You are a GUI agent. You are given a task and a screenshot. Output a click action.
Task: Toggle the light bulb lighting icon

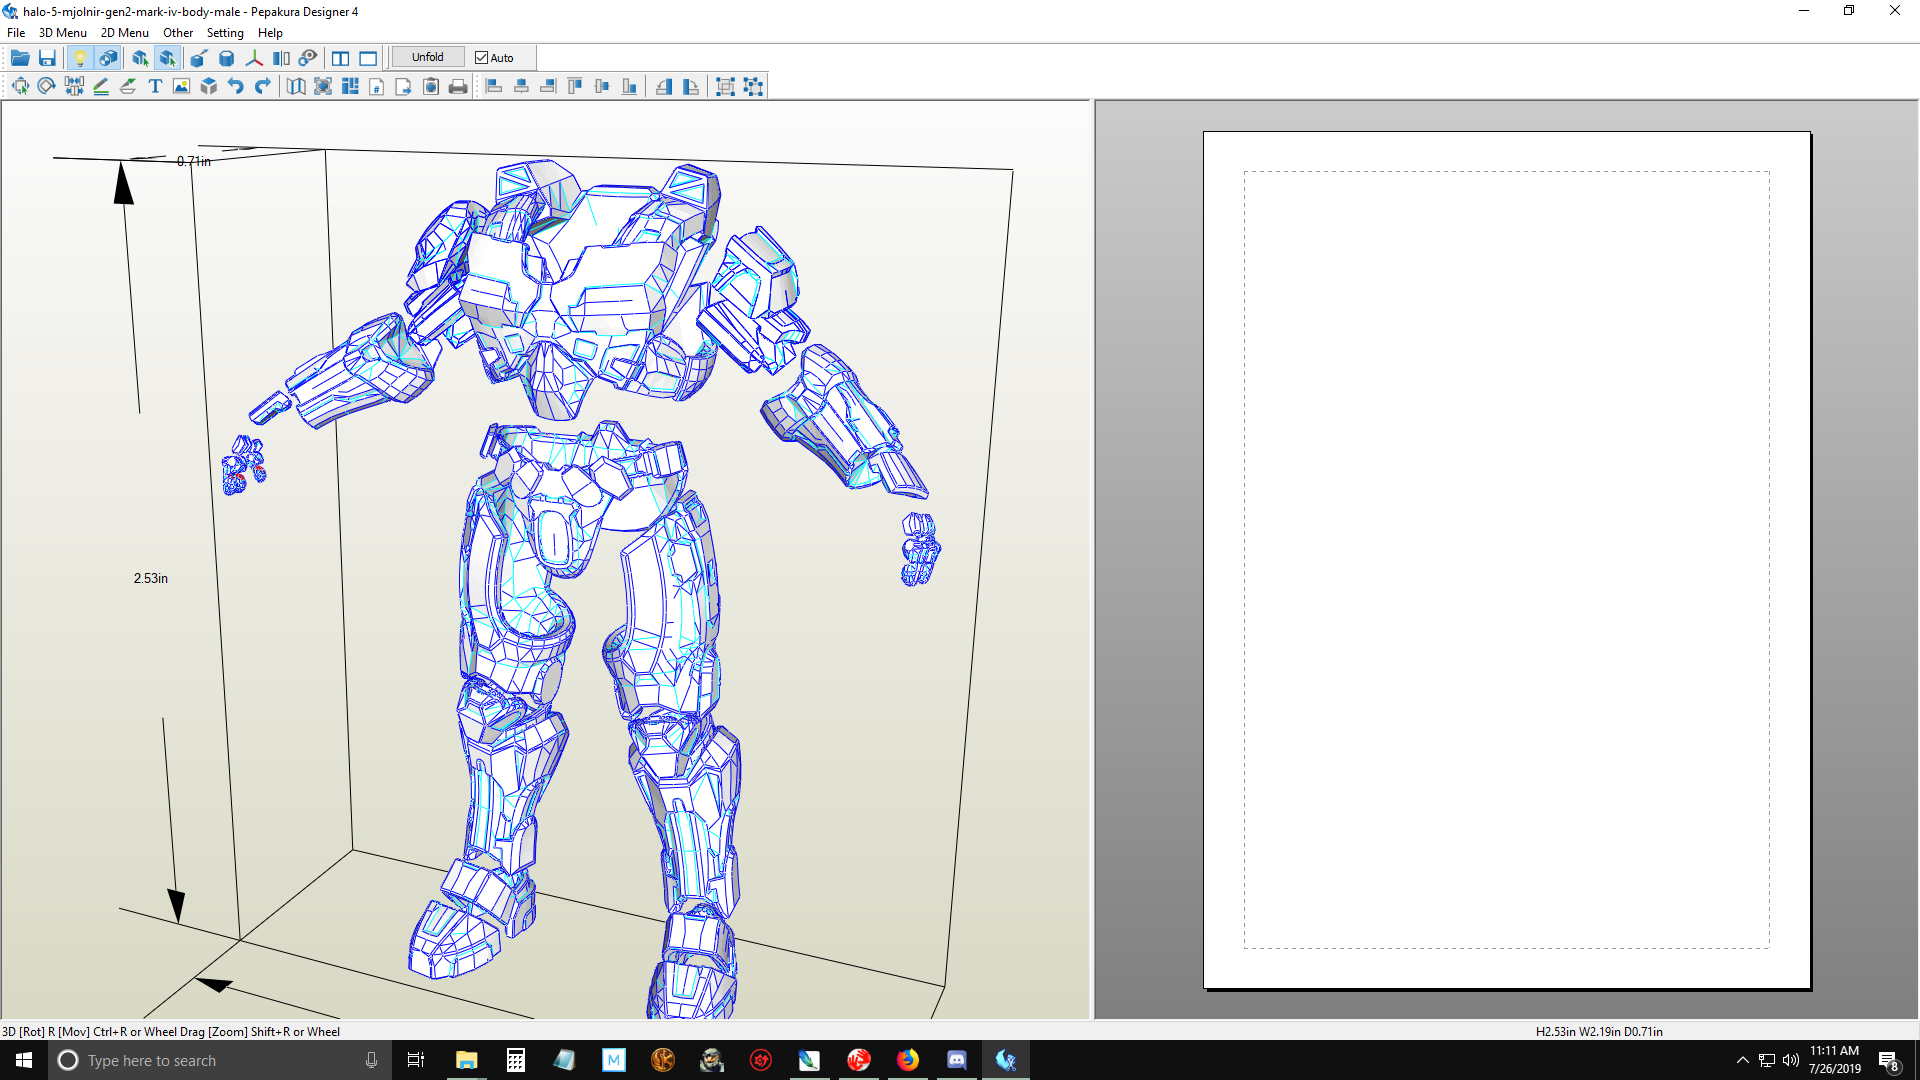pos(80,58)
